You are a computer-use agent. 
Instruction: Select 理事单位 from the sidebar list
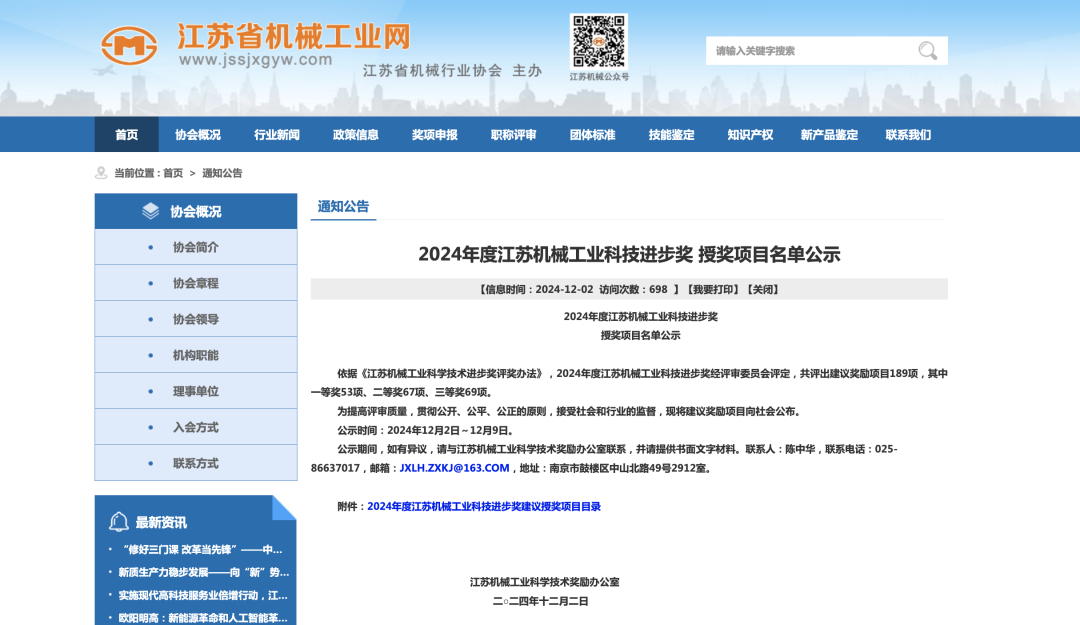click(195, 391)
